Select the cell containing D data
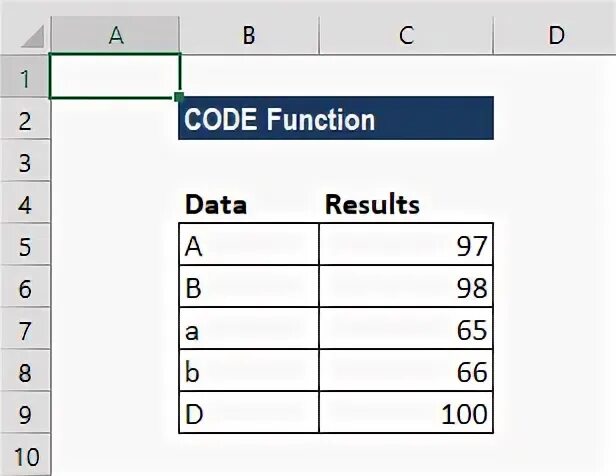The width and height of the screenshot is (616, 476). click(249, 412)
